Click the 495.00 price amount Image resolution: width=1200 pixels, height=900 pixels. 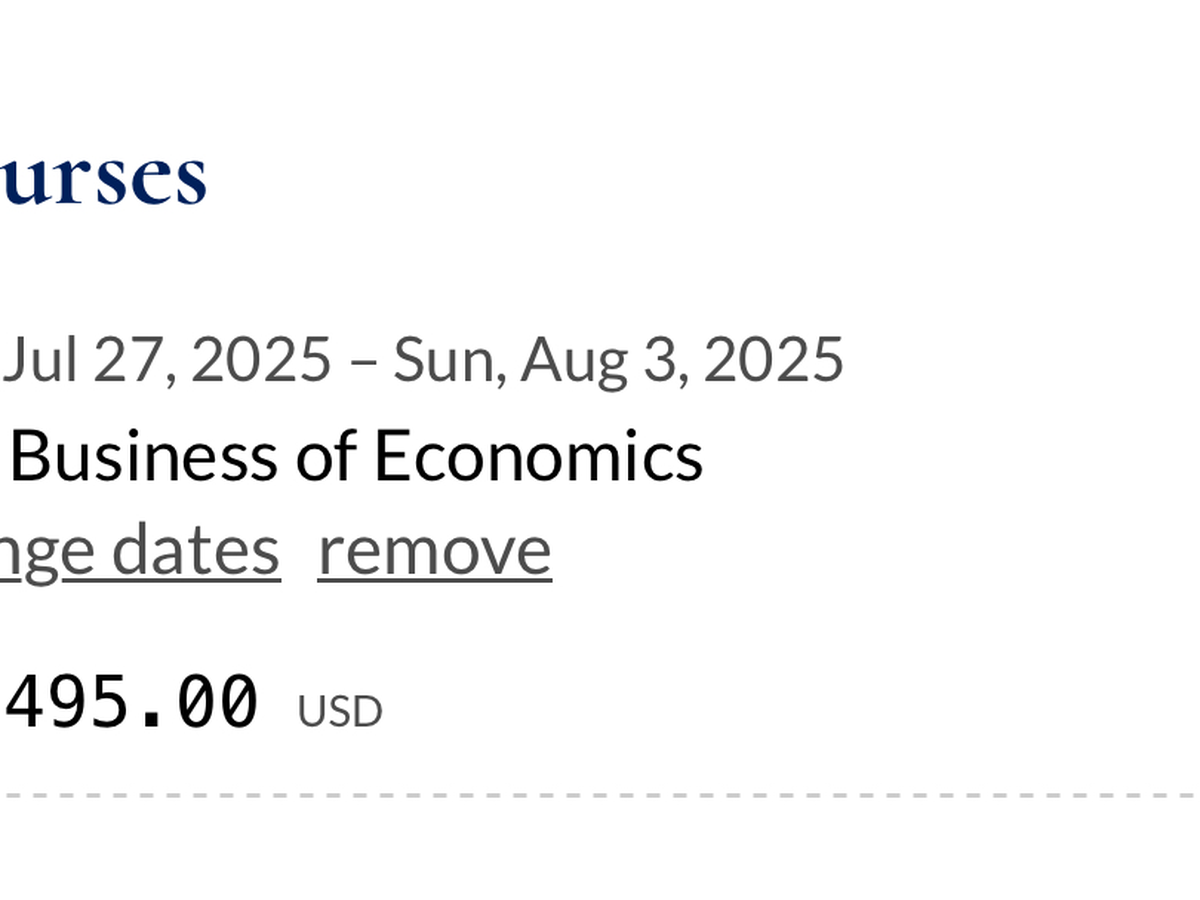[132, 702]
